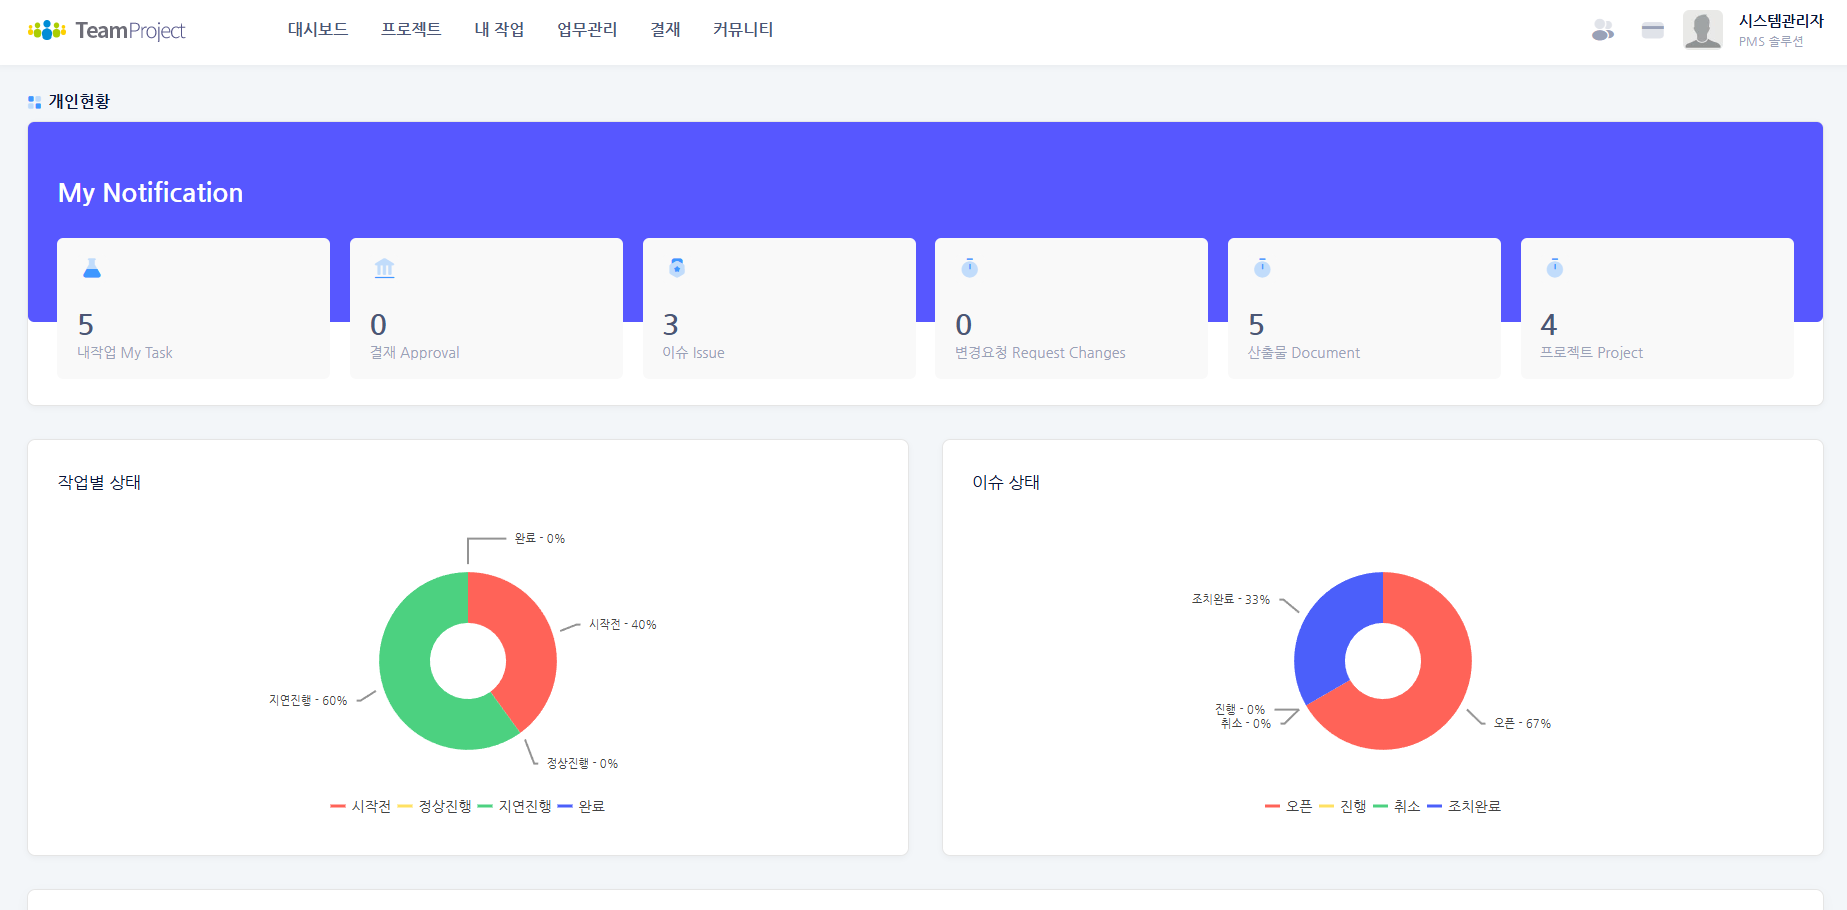The image size is (1847, 910).
Task: Open the 대시보드 menu
Action: (x=318, y=30)
